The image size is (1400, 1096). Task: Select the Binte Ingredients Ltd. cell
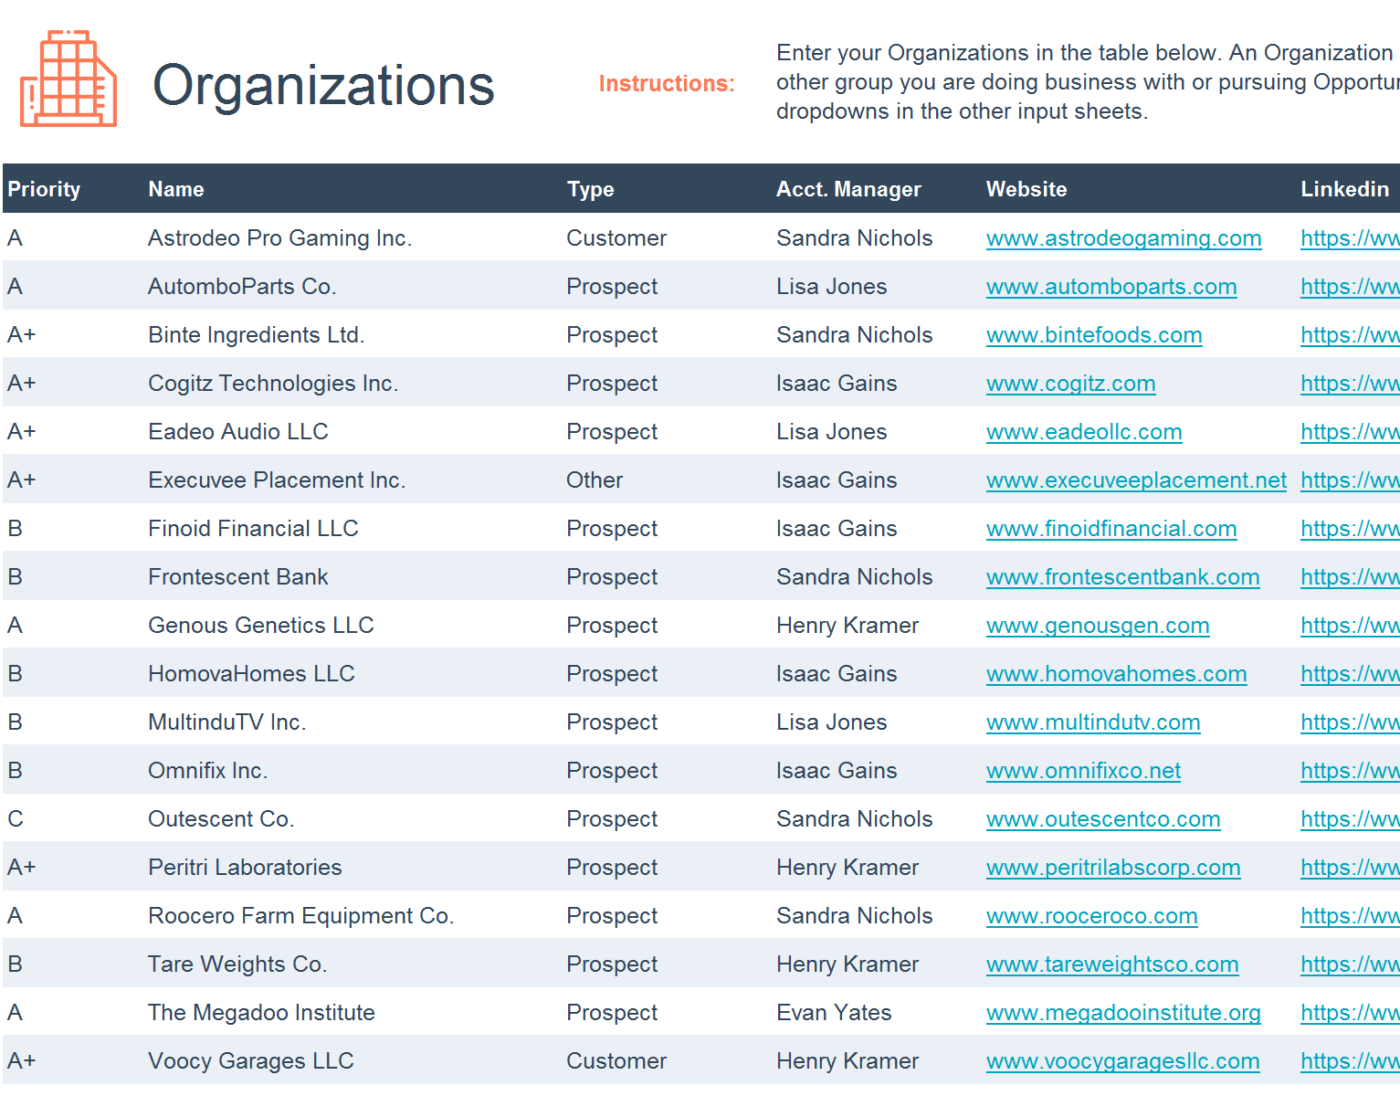click(256, 335)
